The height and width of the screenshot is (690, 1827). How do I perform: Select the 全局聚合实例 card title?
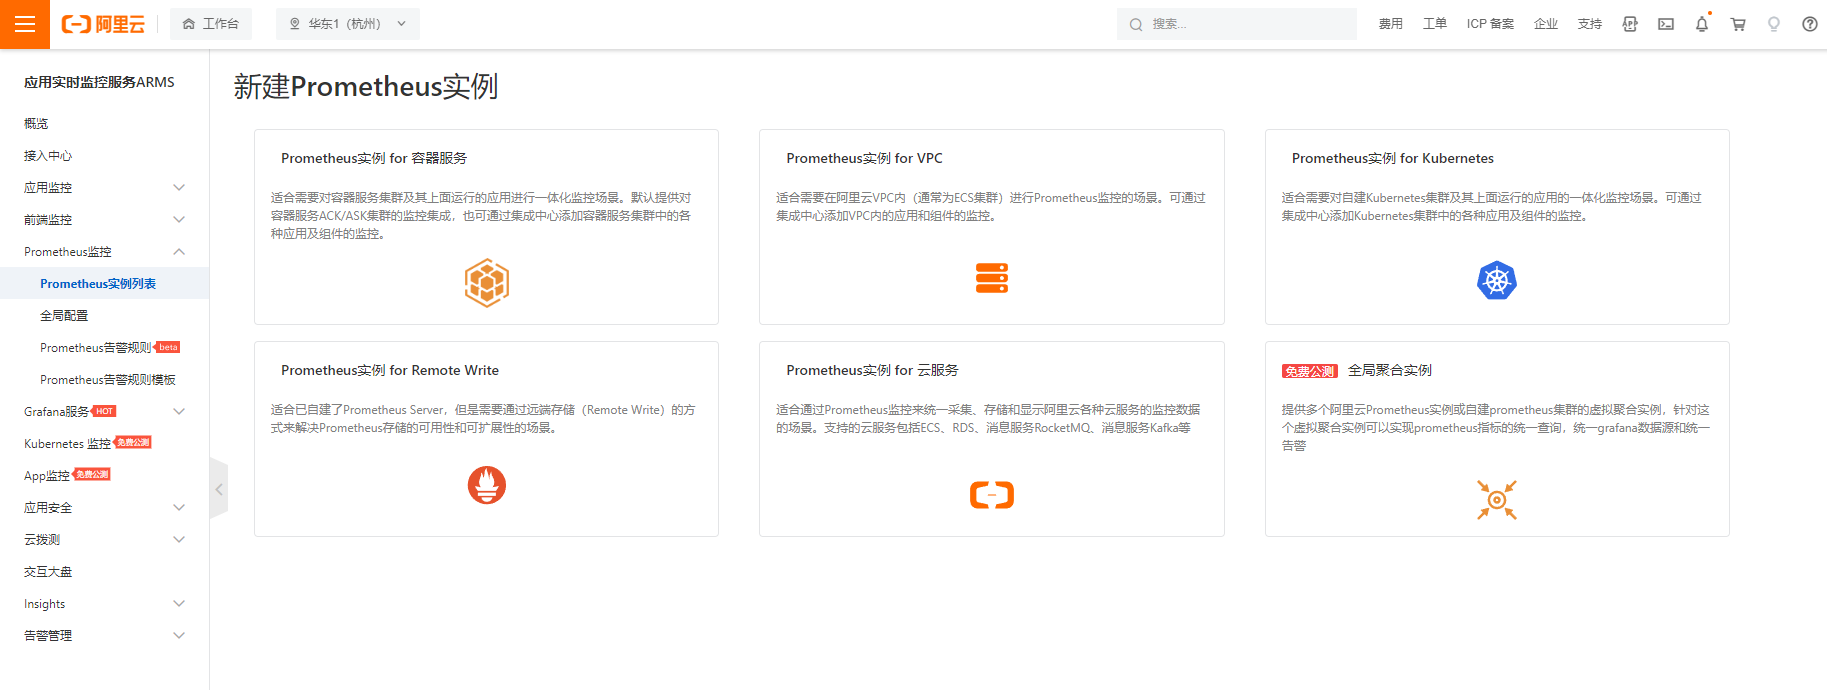(1390, 370)
